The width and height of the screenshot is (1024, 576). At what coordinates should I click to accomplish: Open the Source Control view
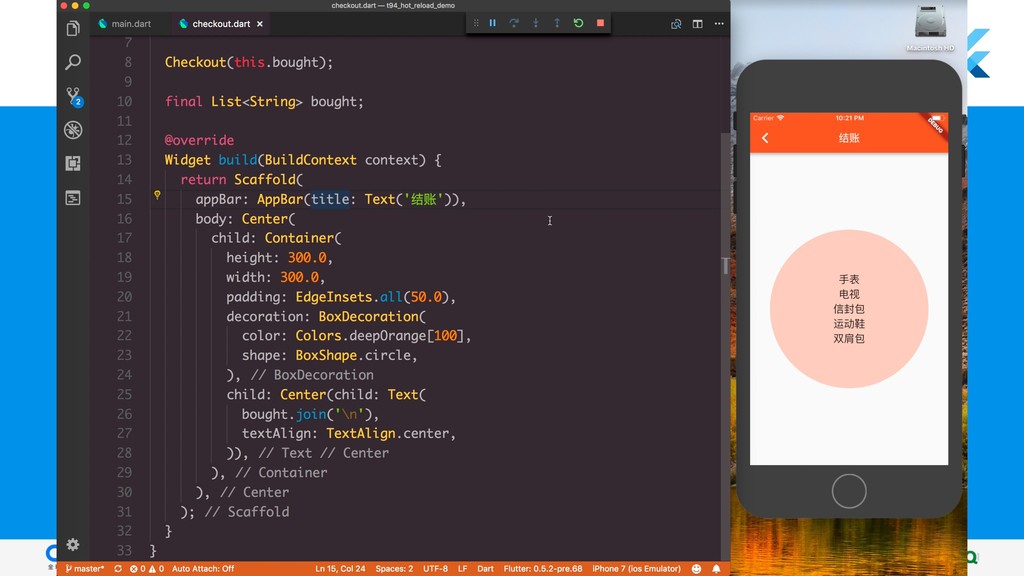[x=73, y=96]
